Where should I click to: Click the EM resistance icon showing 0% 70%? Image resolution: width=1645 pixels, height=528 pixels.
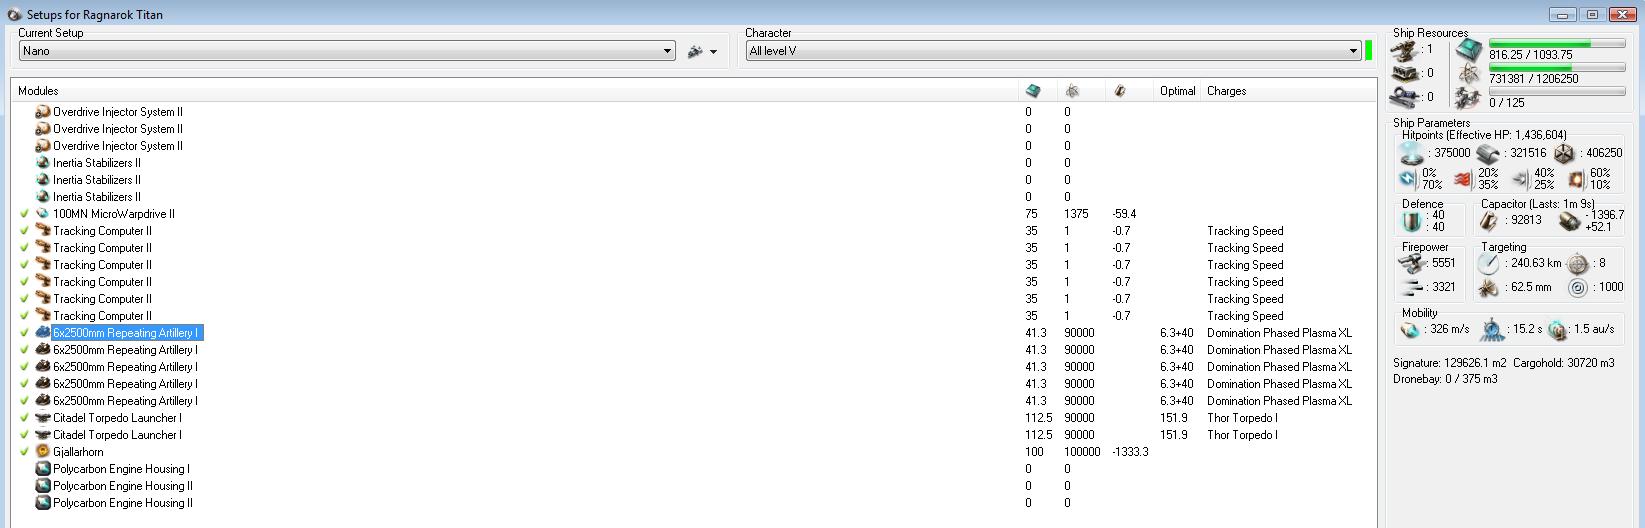[x=1408, y=179]
